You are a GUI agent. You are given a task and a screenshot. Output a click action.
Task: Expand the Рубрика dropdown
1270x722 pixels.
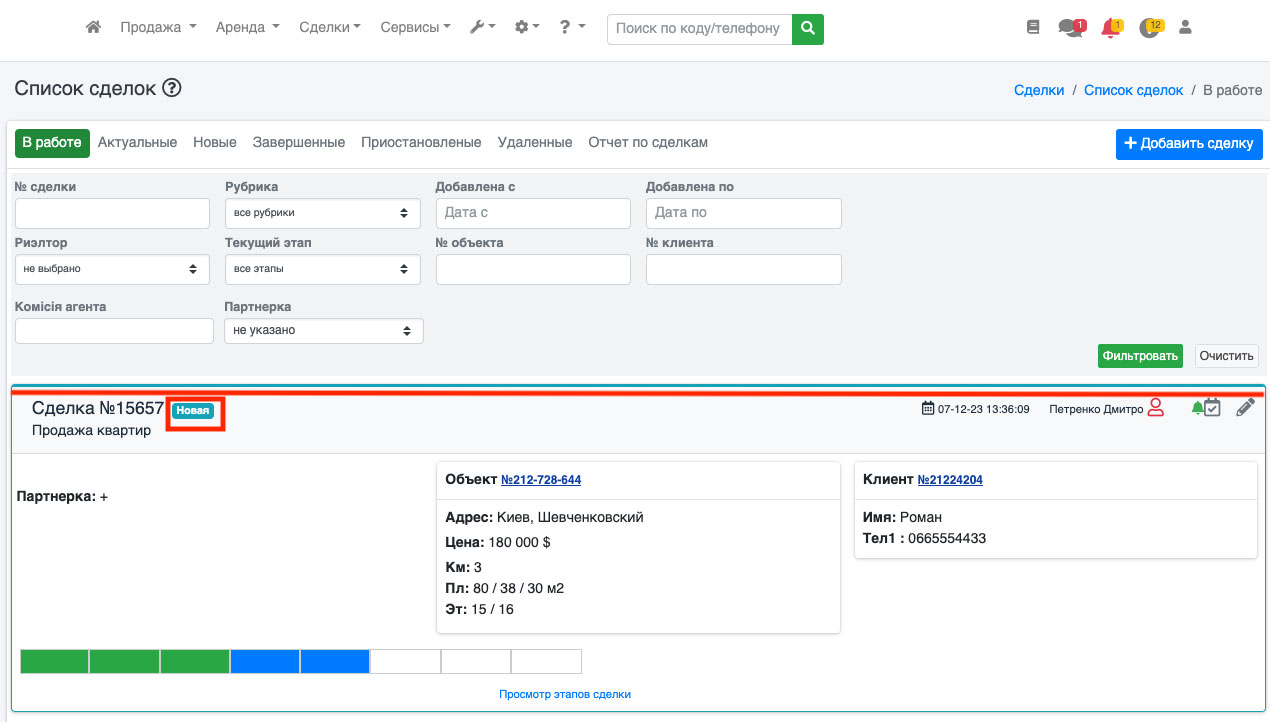(x=322, y=213)
